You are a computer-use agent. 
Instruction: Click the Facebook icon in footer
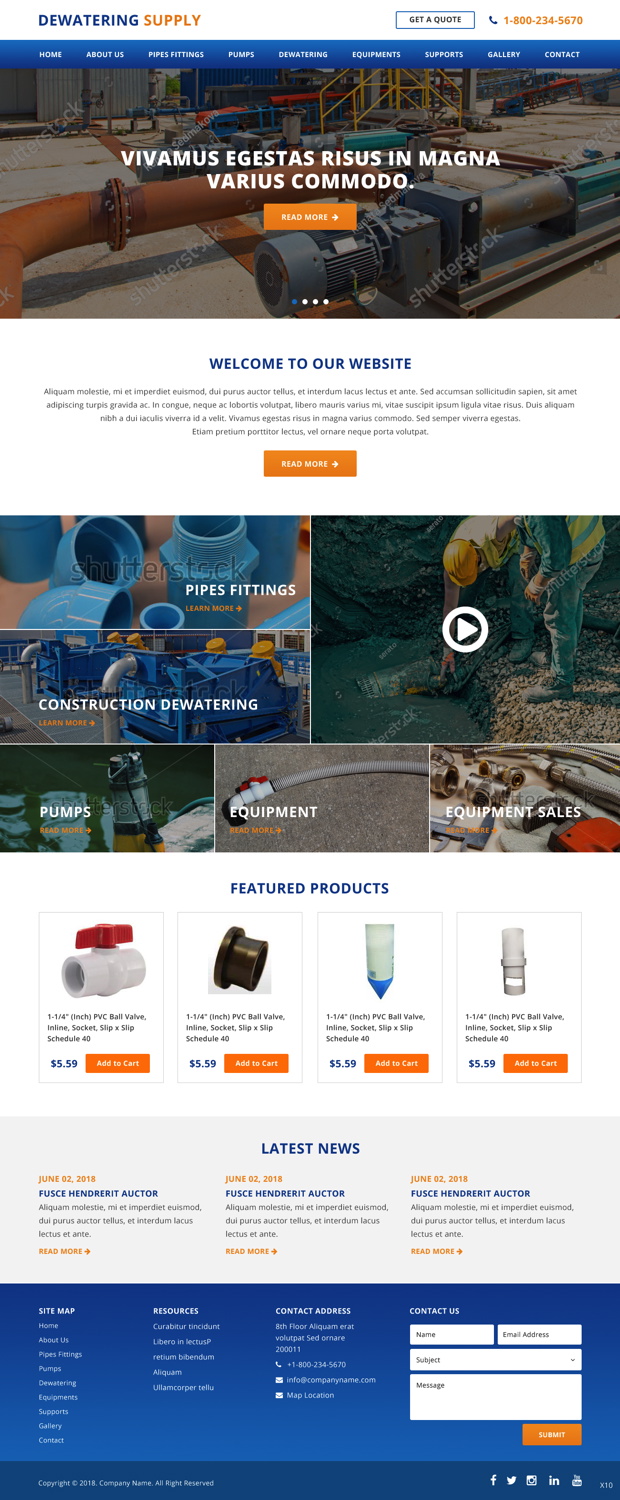tap(493, 1480)
